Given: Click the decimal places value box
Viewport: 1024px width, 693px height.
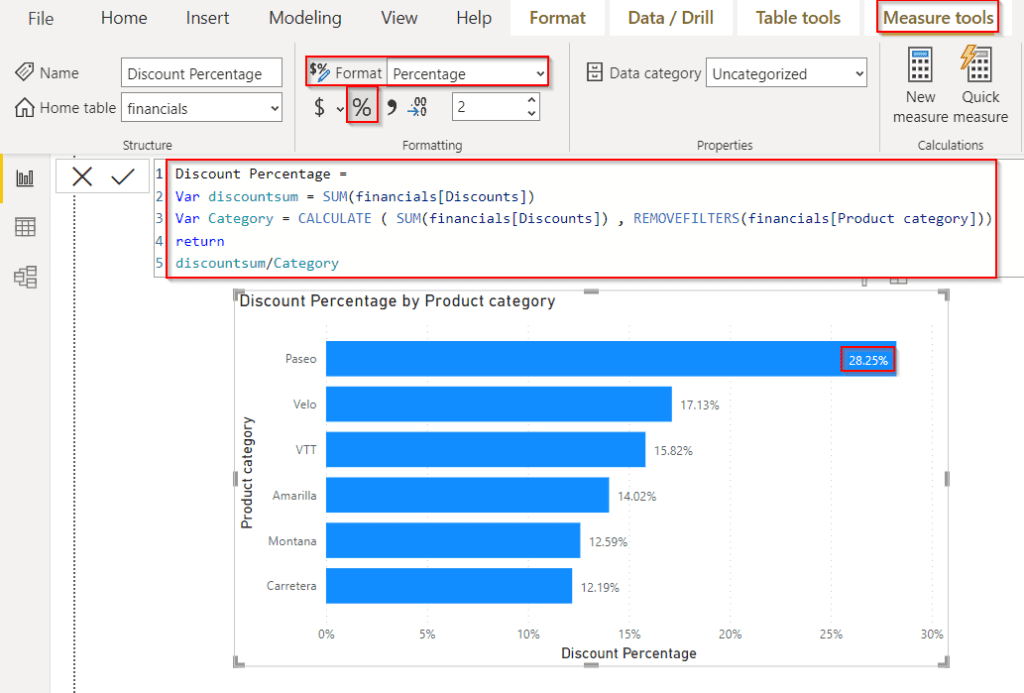Looking at the screenshot, I should click(x=488, y=107).
